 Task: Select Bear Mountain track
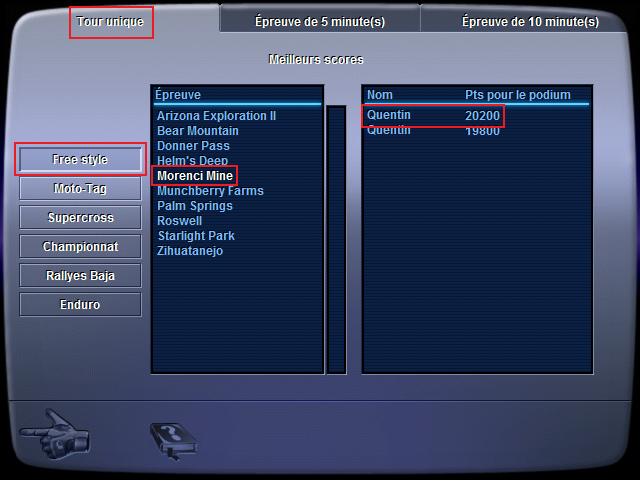click(198, 131)
